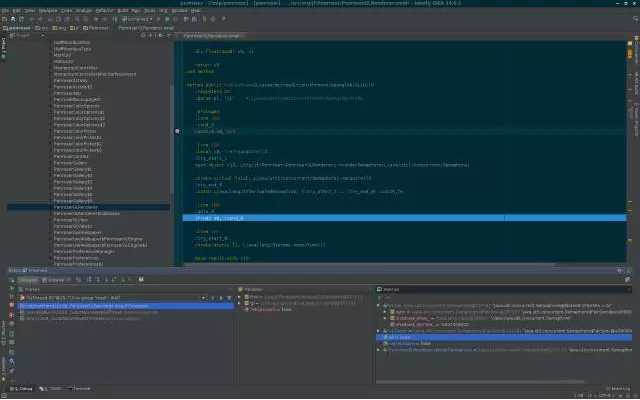Click the Debug bug icon in main toolbar
The width and height of the screenshot is (640, 400).
tap(167, 19)
